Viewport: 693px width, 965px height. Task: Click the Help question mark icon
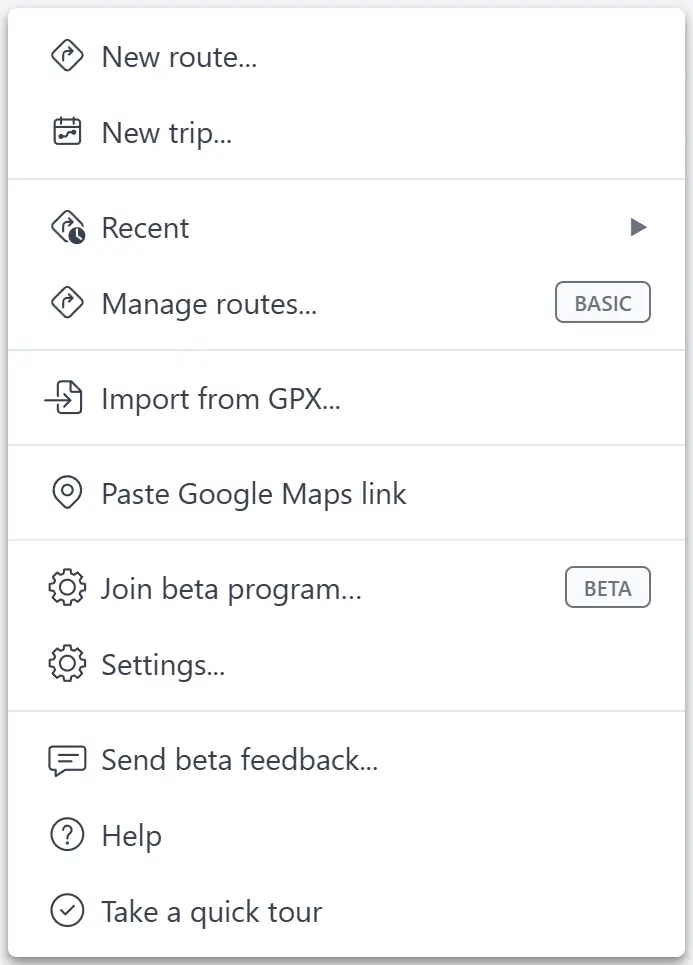click(x=67, y=835)
